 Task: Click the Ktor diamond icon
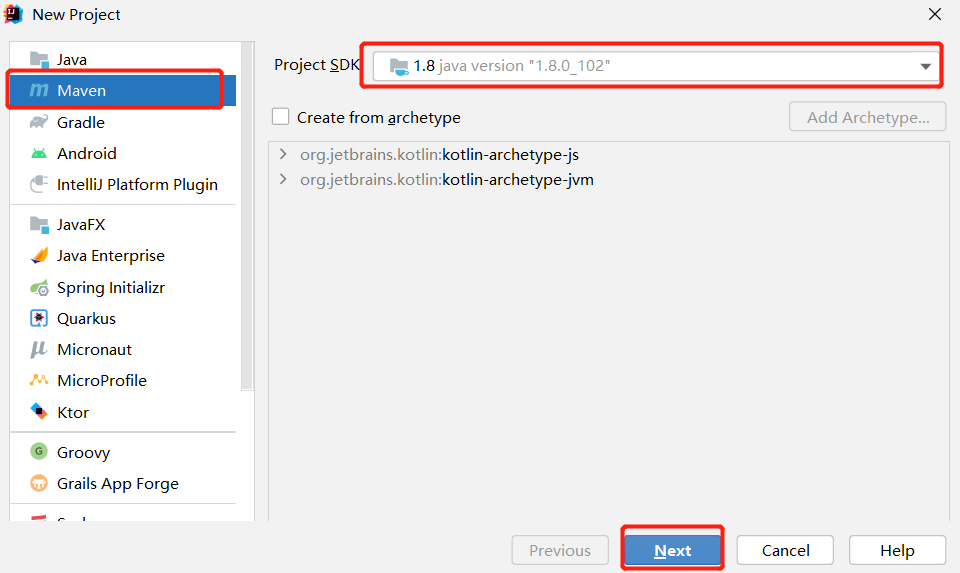(x=39, y=411)
